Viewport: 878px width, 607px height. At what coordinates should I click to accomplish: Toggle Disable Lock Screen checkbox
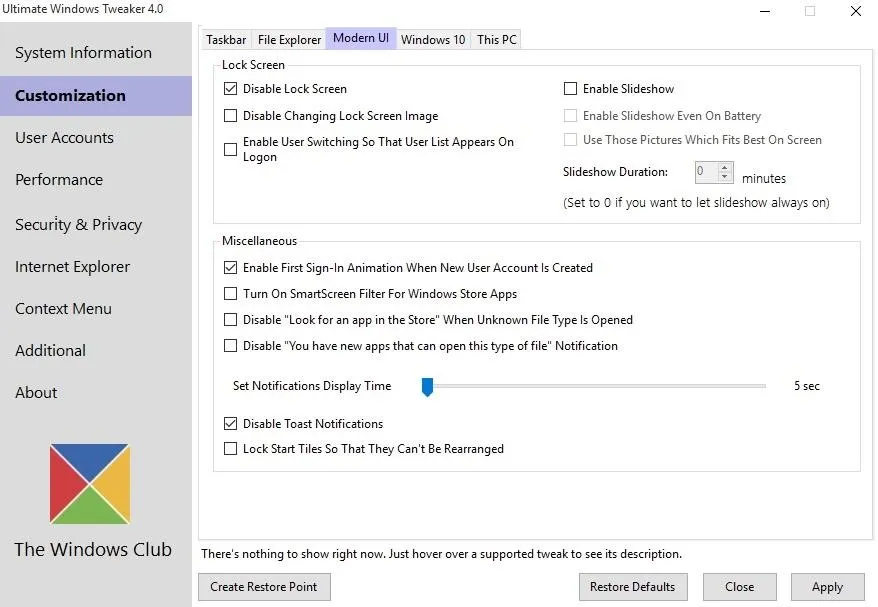[230, 88]
